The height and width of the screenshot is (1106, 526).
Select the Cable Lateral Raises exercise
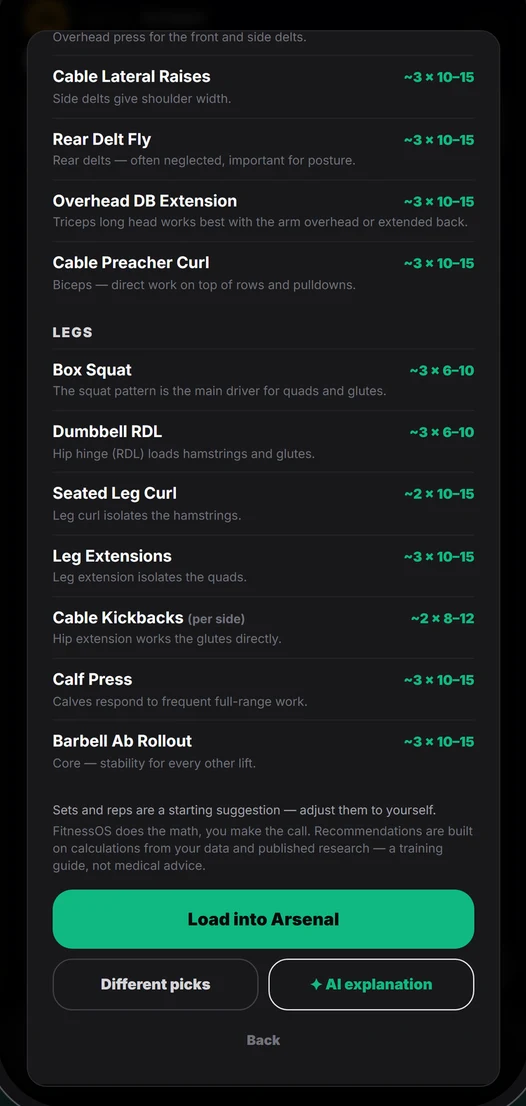[263, 87]
